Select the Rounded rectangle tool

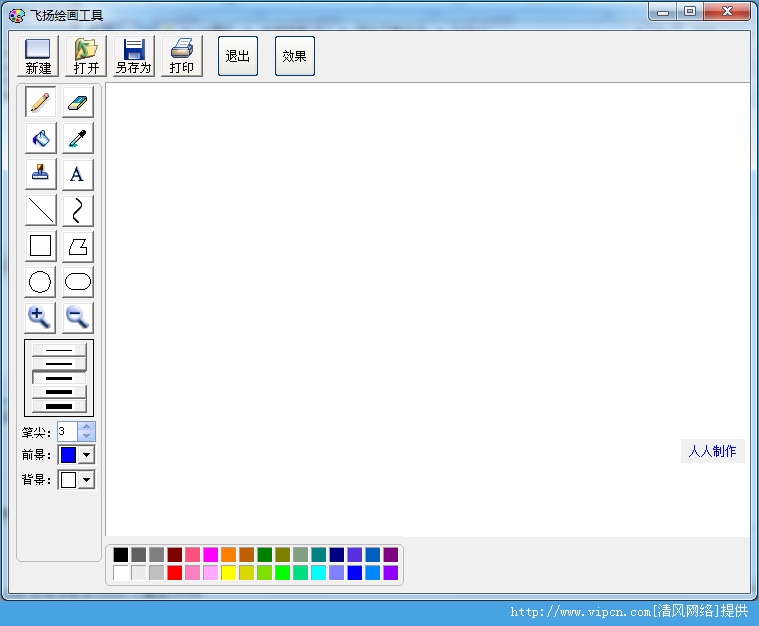(77, 282)
